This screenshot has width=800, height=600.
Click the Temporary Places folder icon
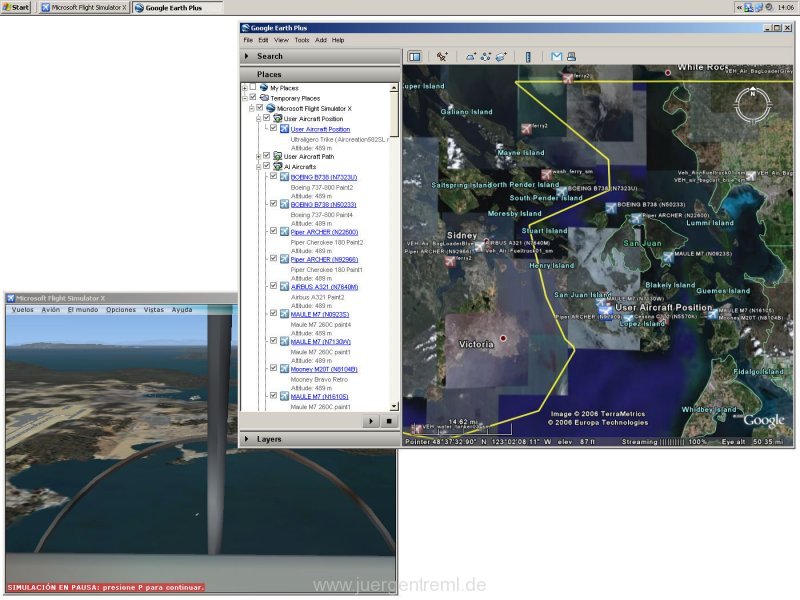(264, 98)
